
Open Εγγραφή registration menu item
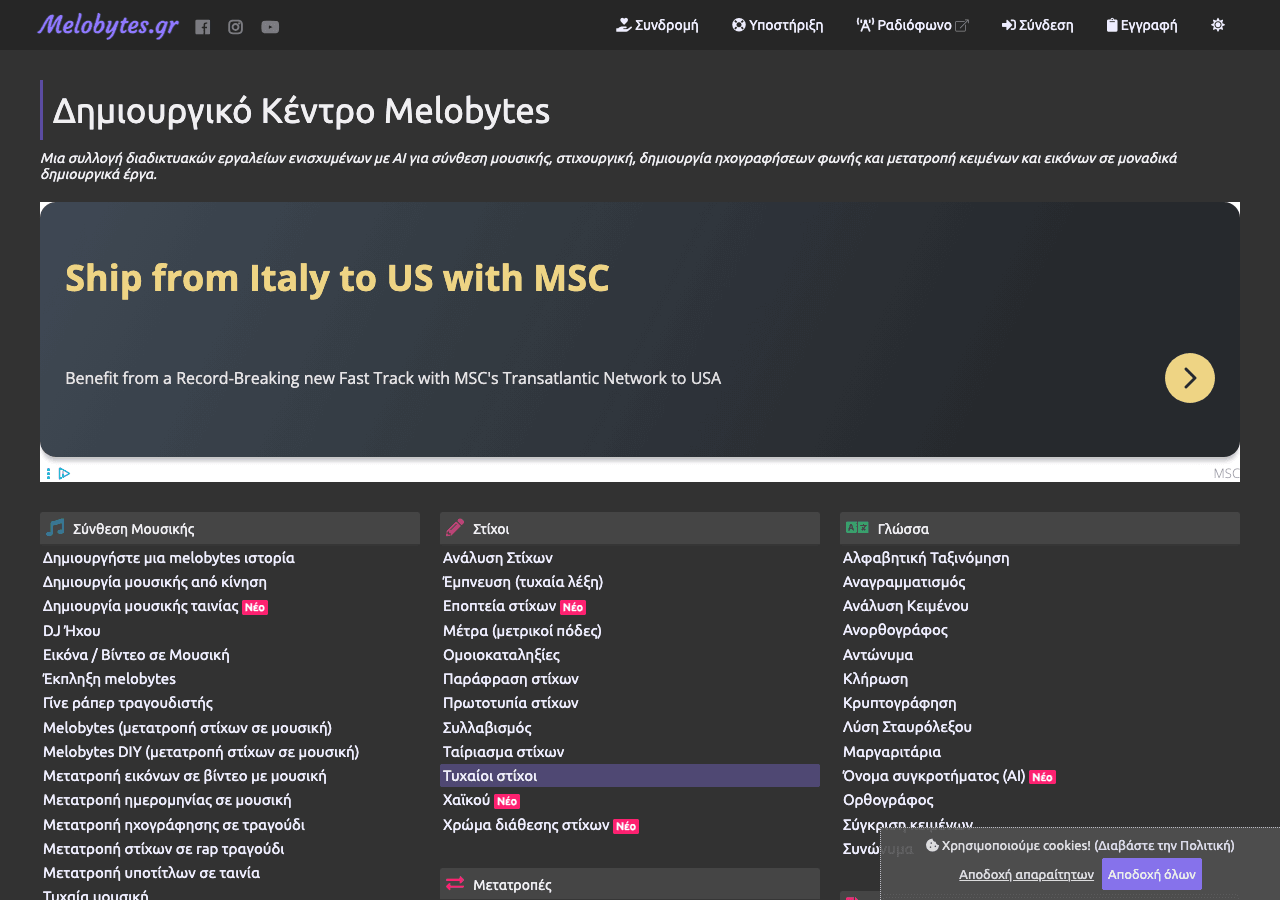point(1141,25)
